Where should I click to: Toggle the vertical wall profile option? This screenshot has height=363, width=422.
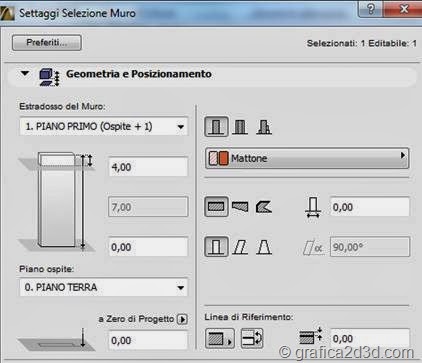point(216,247)
